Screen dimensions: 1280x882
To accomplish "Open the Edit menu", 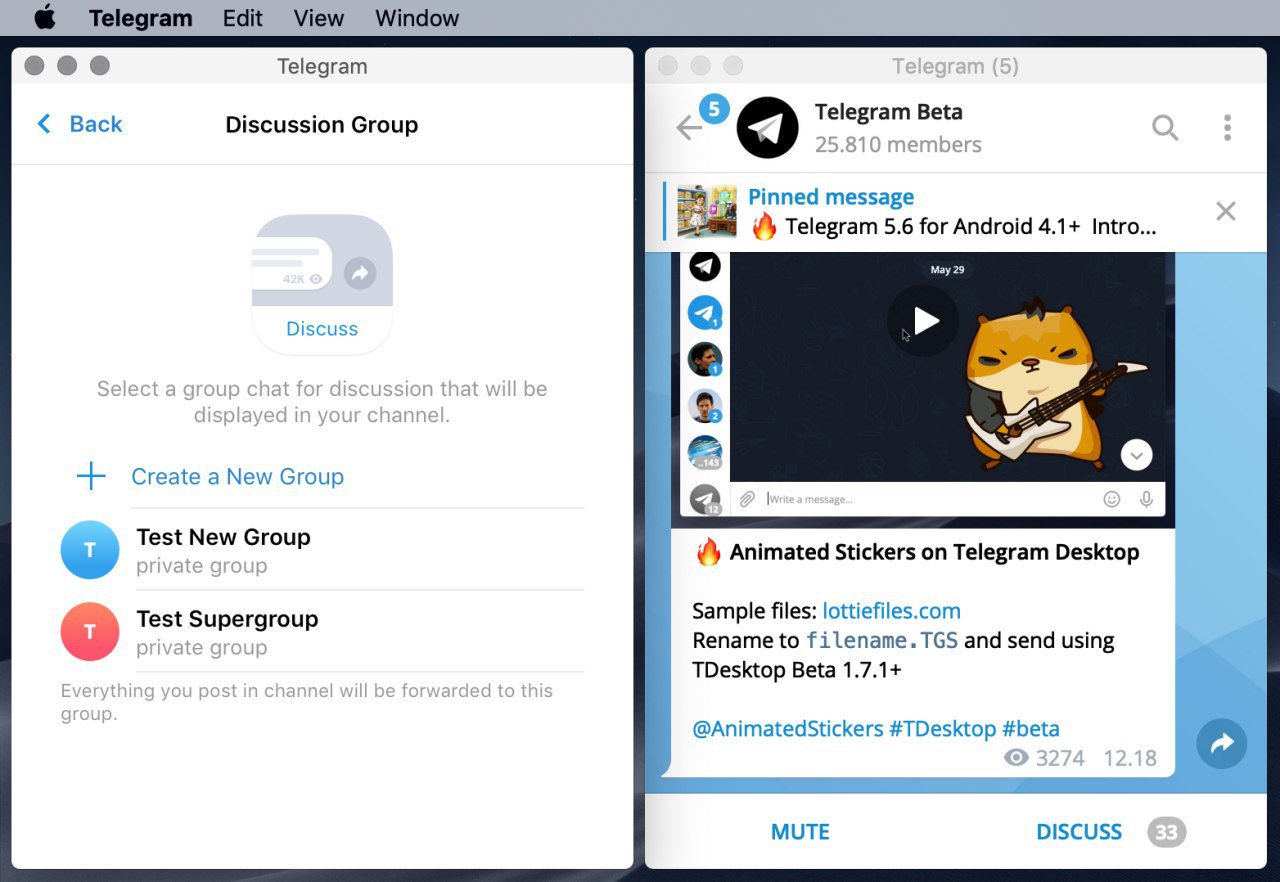I will tap(243, 18).
